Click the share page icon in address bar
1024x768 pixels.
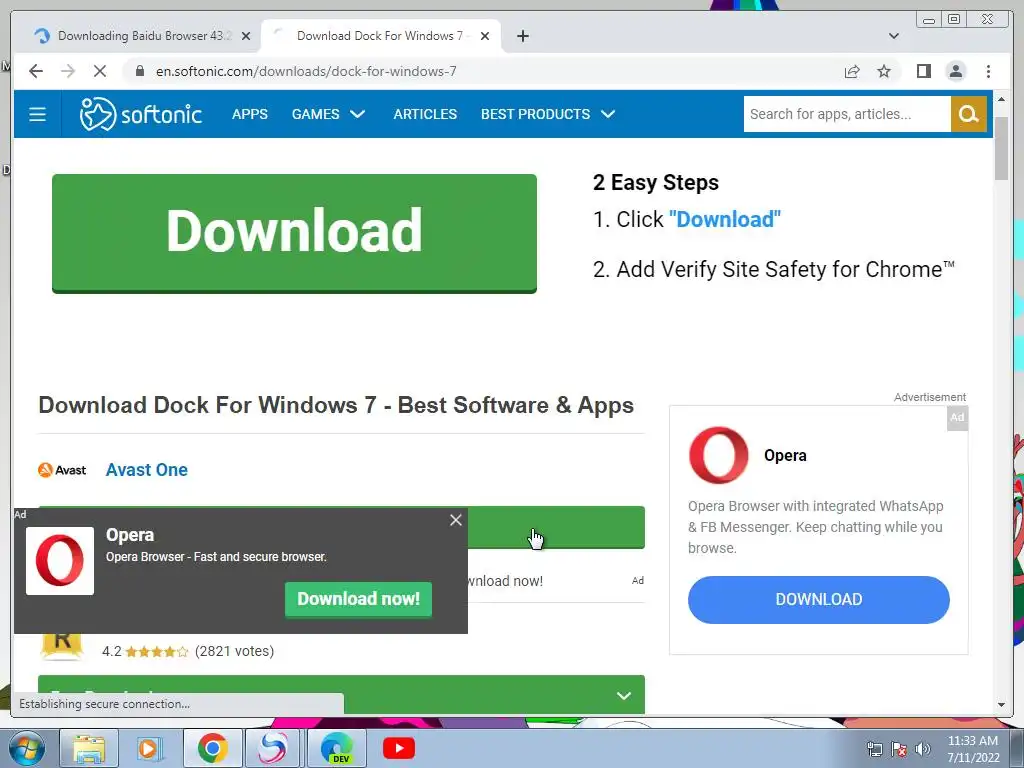852,71
